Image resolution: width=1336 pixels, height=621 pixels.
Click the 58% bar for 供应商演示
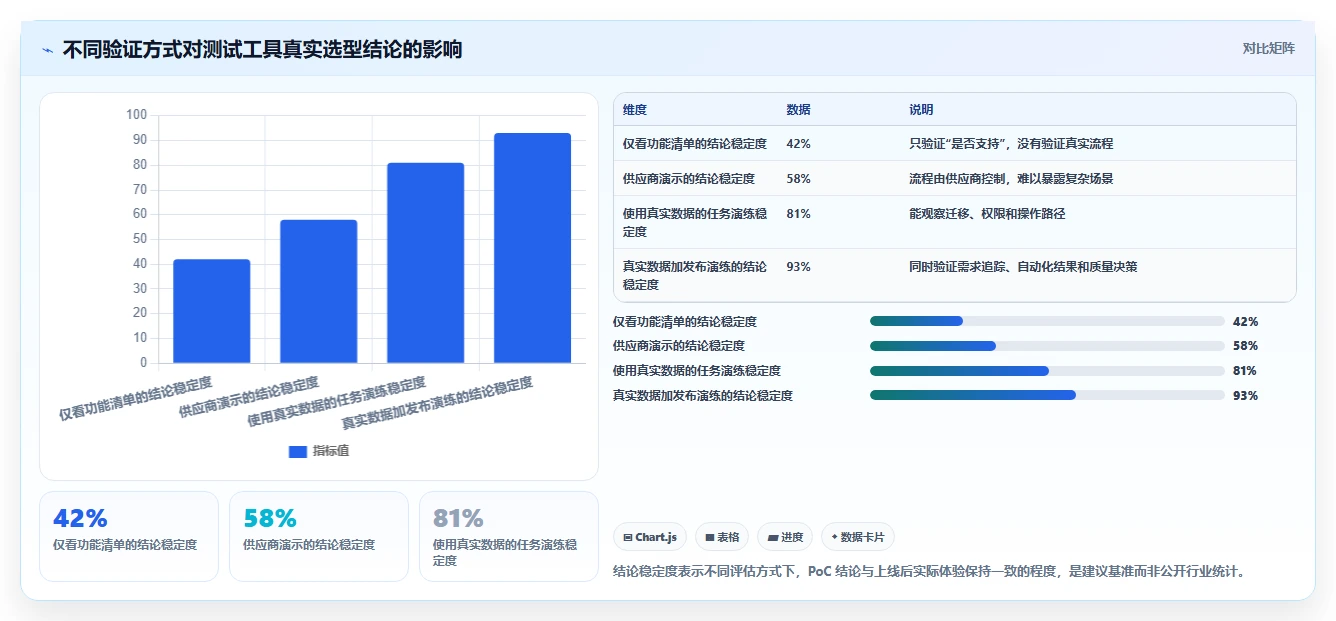319,291
